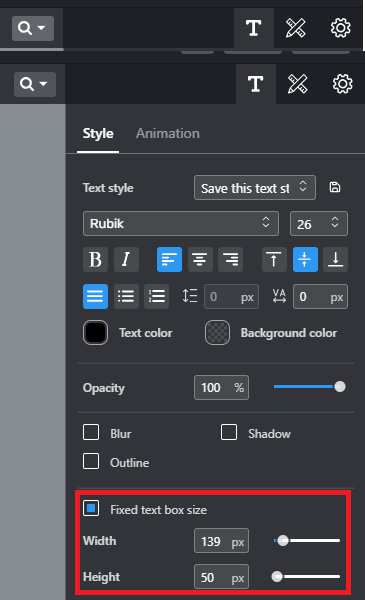
Task: Click the Width value input field
Action: (221, 541)
